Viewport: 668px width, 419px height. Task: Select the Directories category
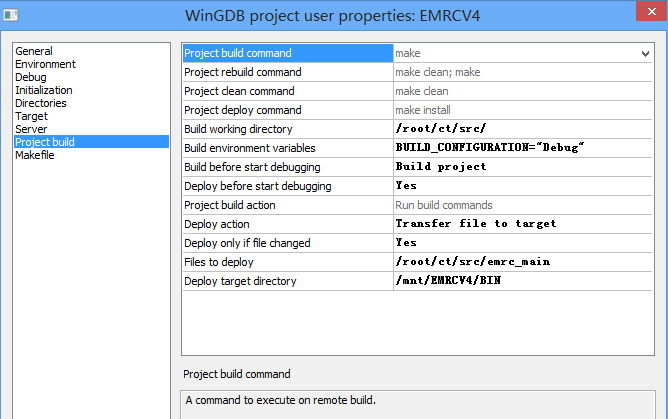[41, 103]
